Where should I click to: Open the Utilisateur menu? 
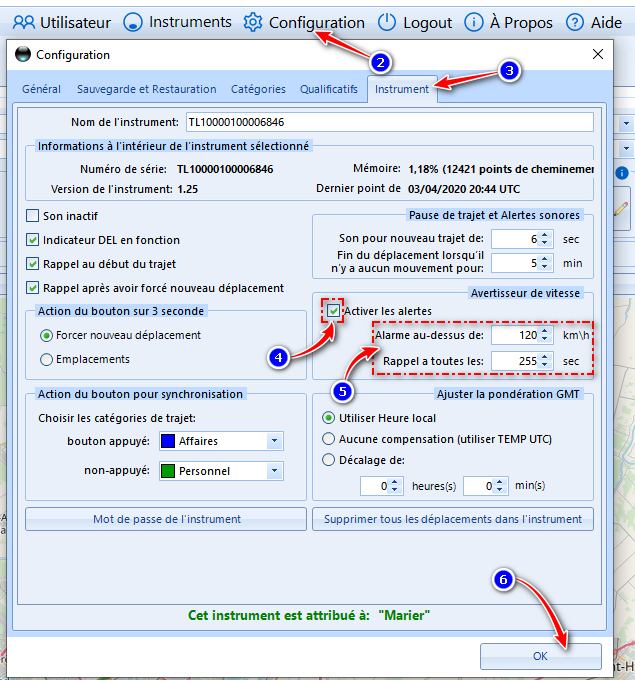[62, 22]
